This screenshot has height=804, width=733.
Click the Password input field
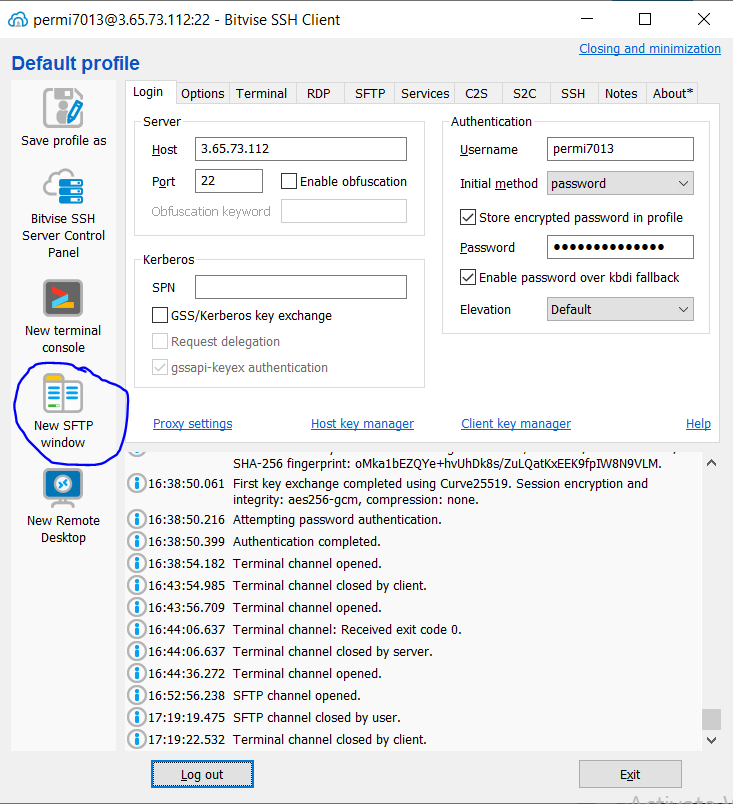tap(620, 247)
